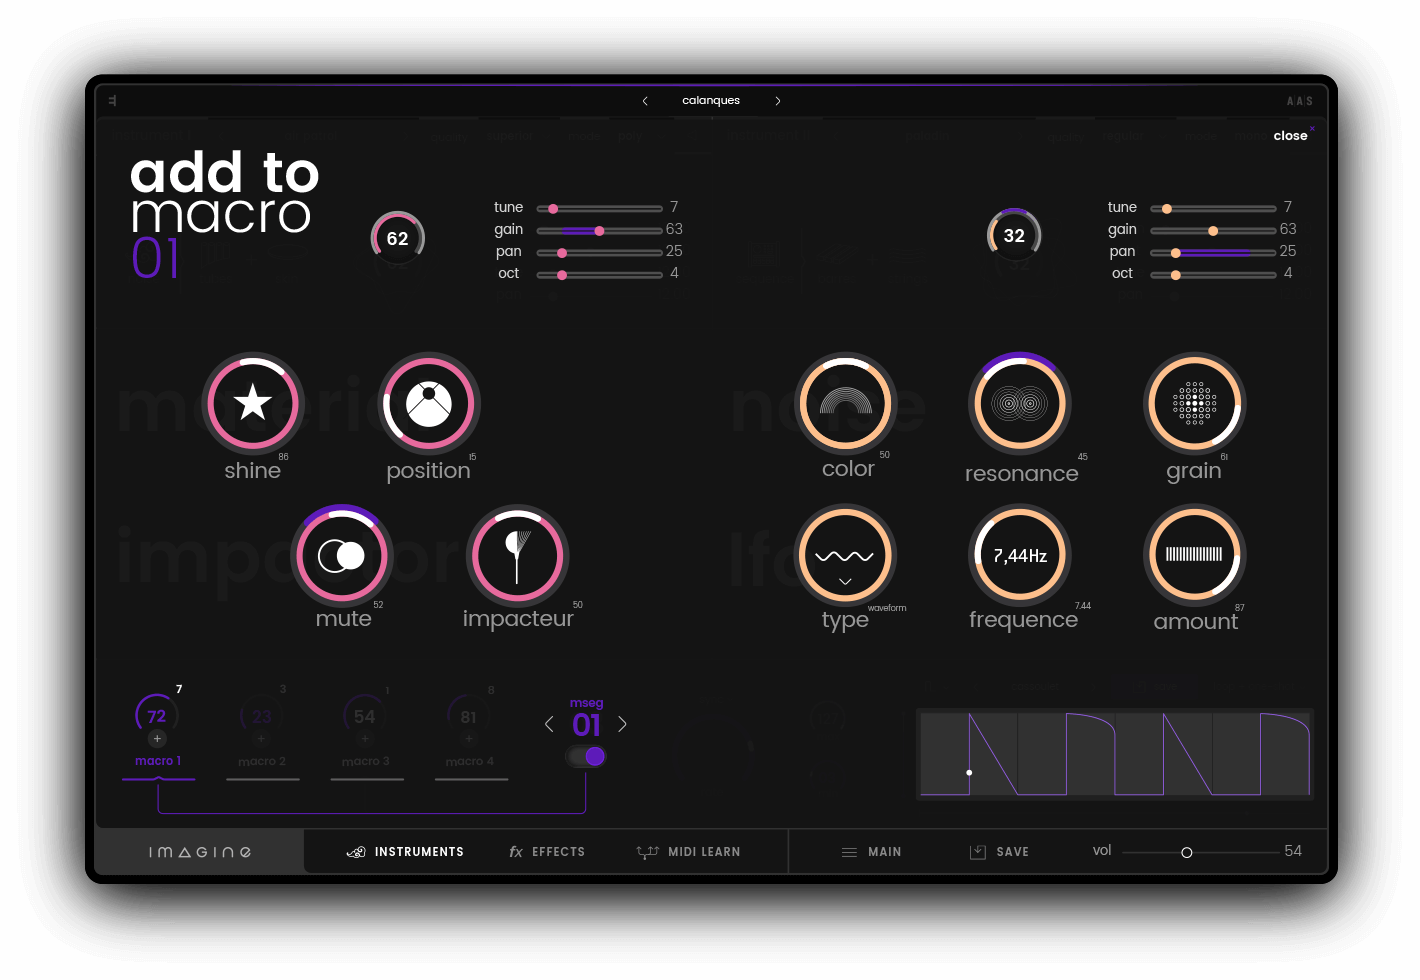1420x980 pixels.
Task: Select the resonance knob
Action: [1019, 404]
